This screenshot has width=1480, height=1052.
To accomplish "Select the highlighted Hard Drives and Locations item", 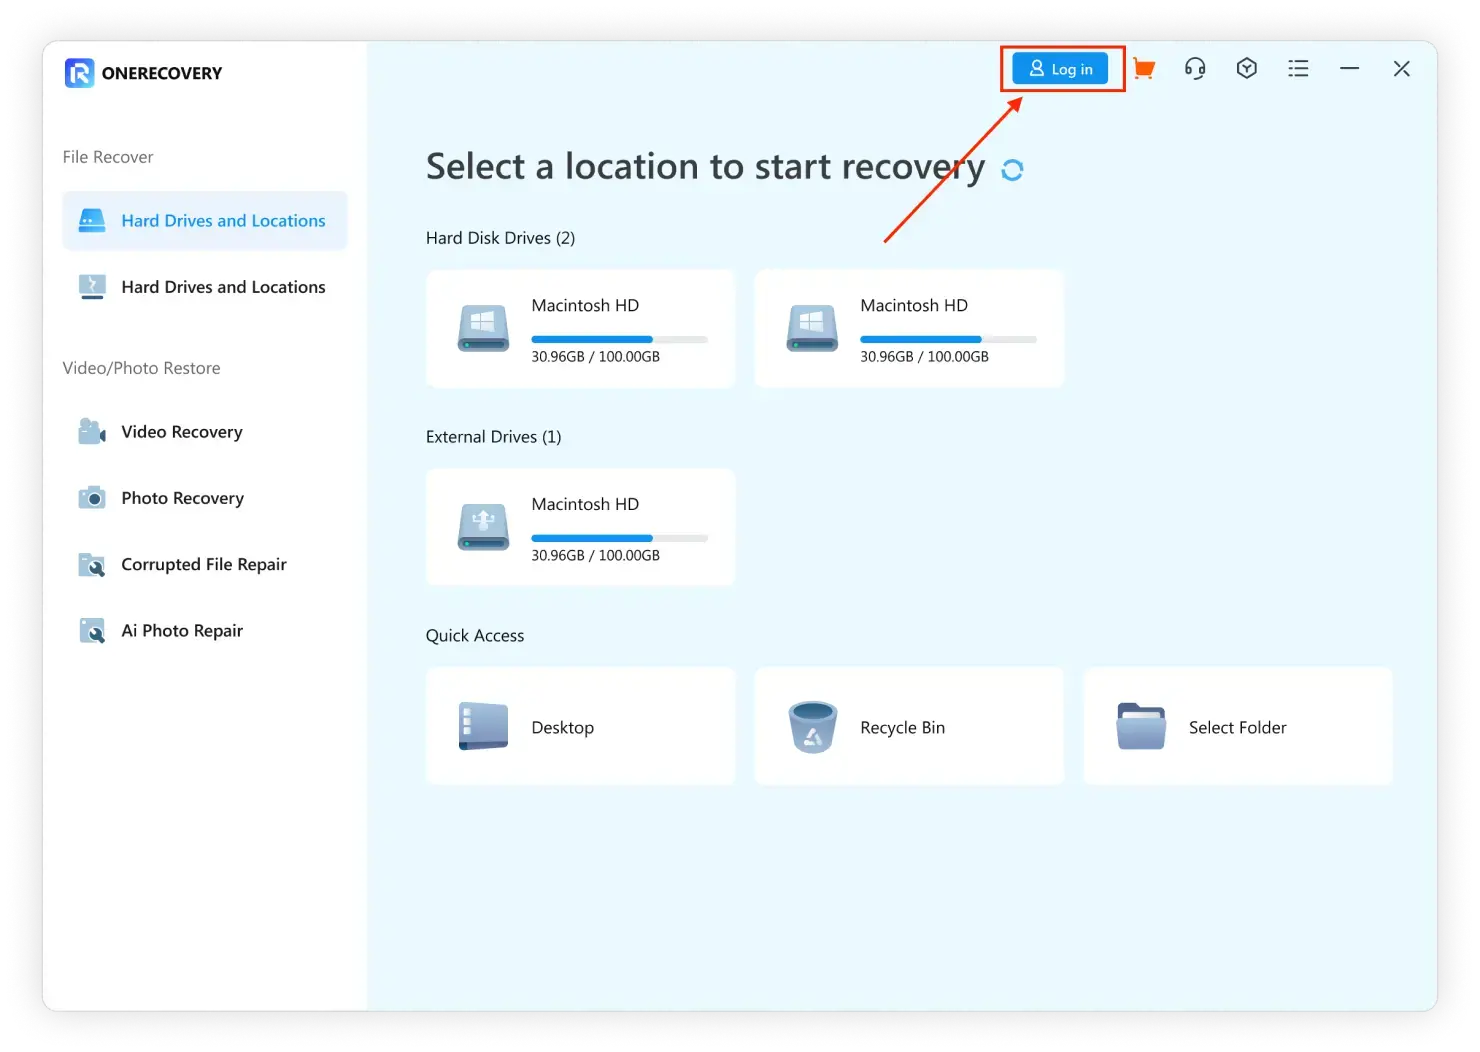I will click(x=205, y=221).
